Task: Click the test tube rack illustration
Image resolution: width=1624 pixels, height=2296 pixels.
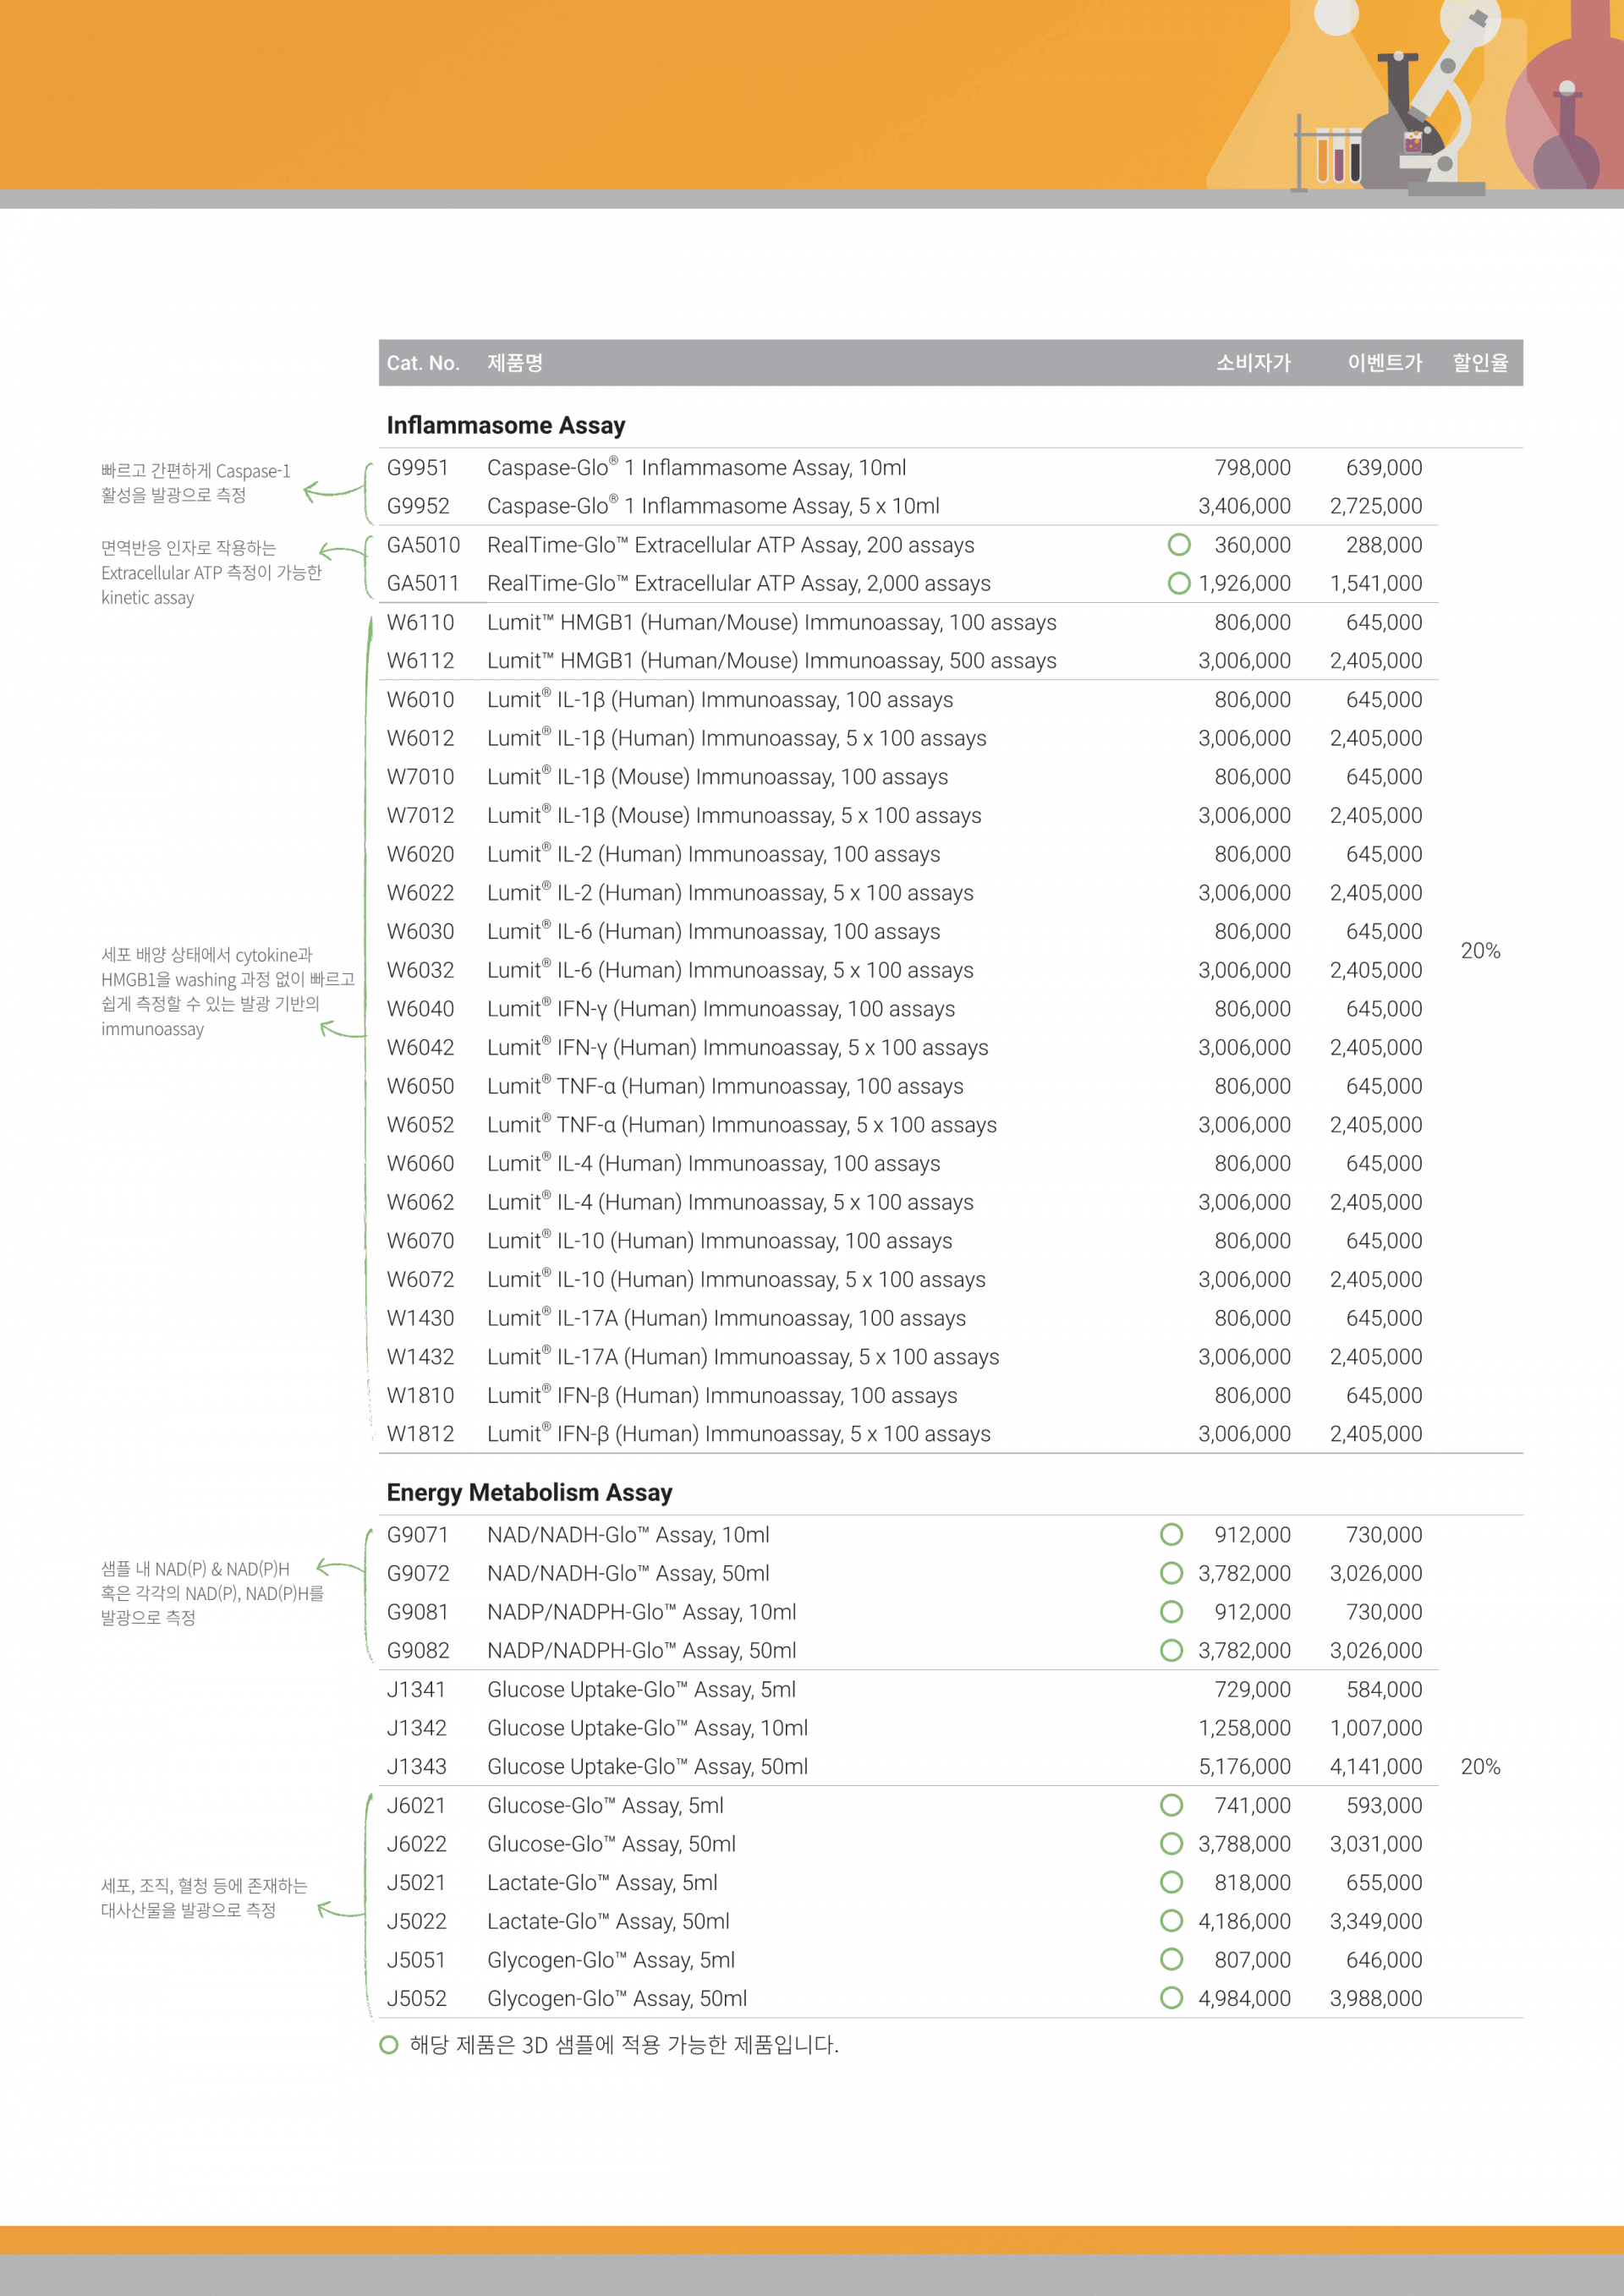Action: coord(1330,155)
